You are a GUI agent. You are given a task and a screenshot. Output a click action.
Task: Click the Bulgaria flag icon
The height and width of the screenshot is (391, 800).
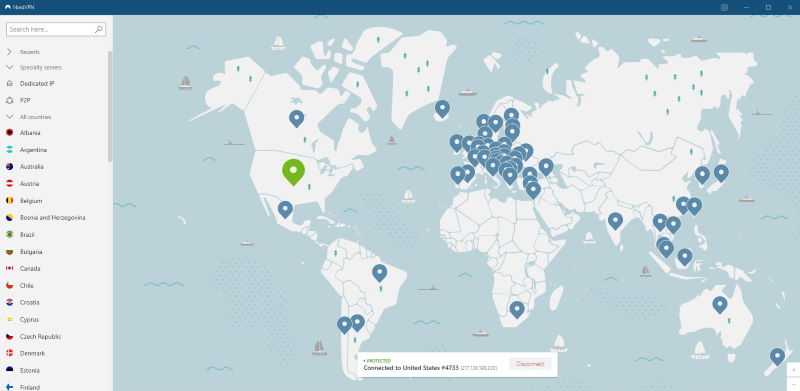[x=9, y=252]
